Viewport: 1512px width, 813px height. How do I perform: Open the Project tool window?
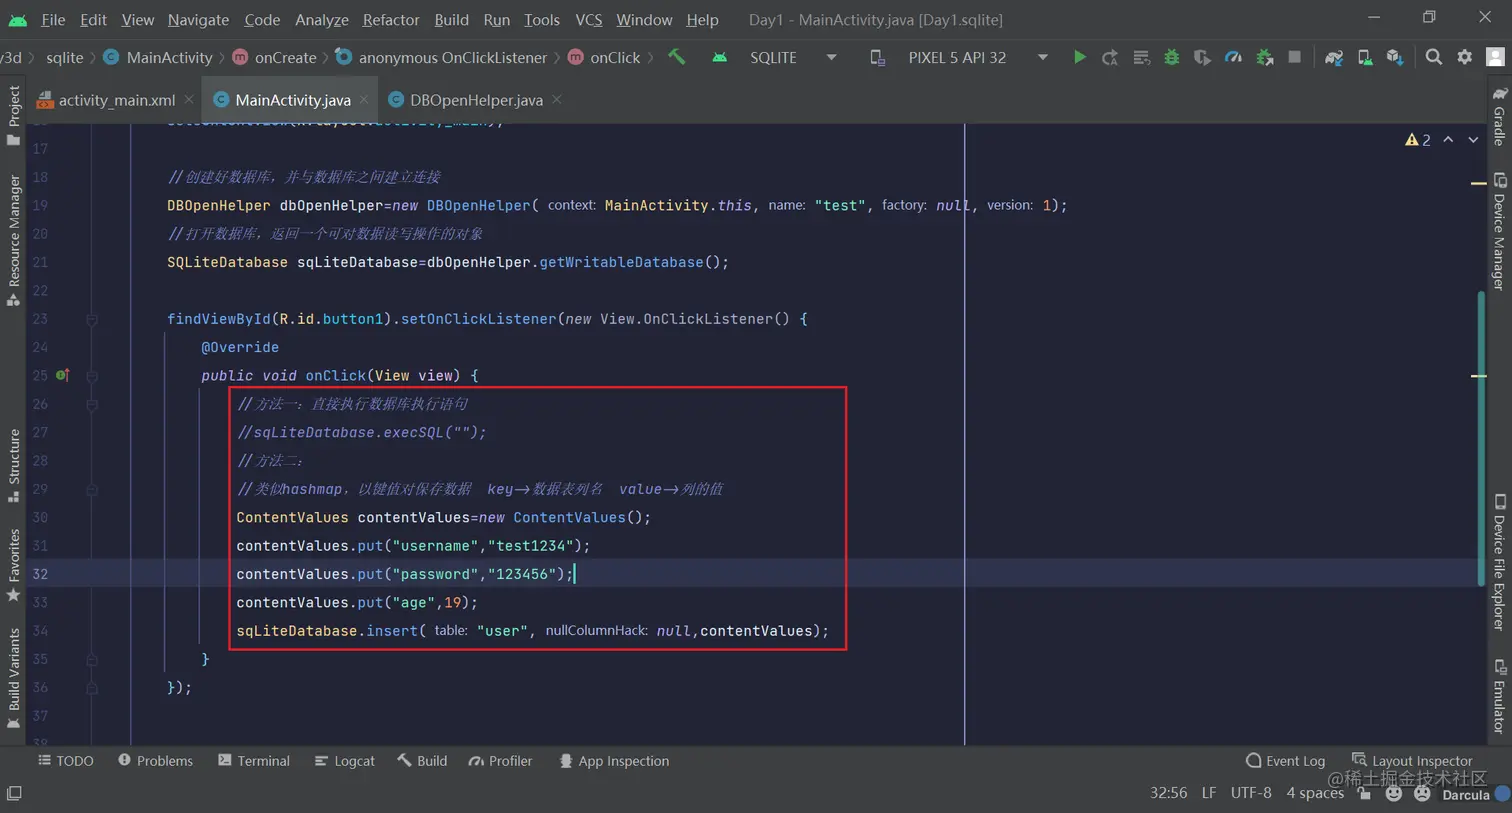click(x=14, y=115)
